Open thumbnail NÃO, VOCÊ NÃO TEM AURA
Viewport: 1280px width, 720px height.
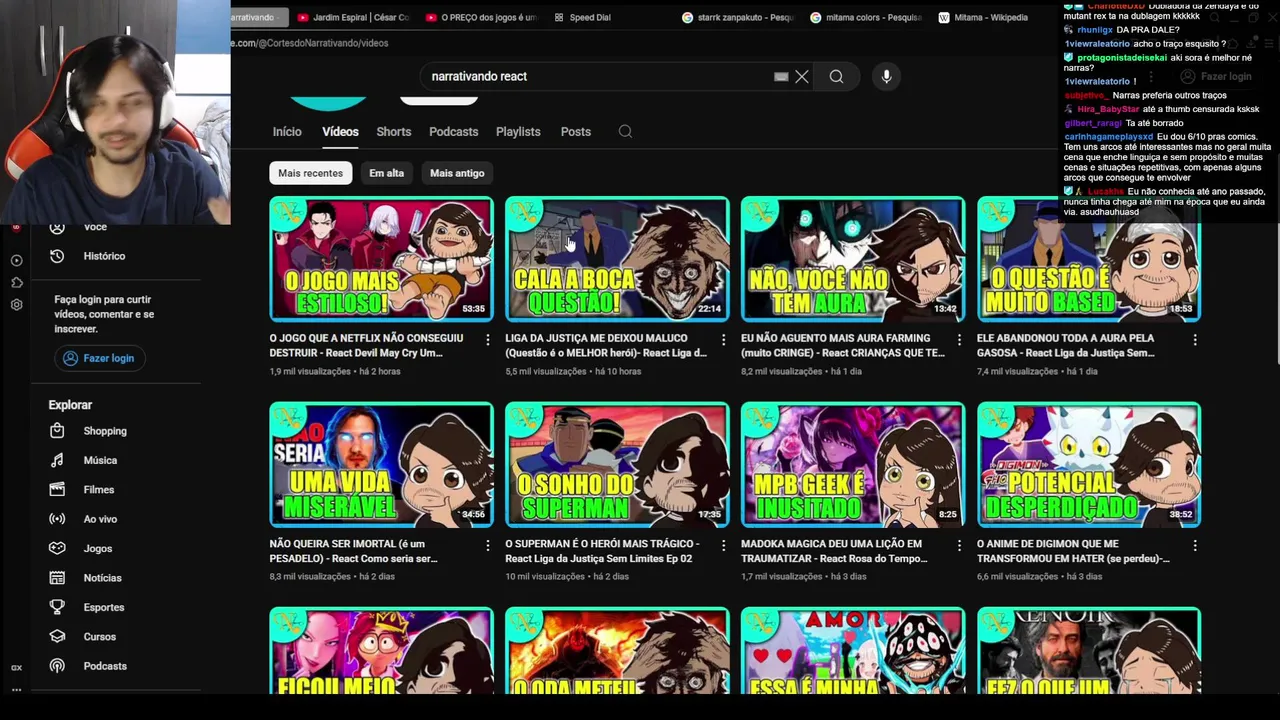[x=853, y=259]
